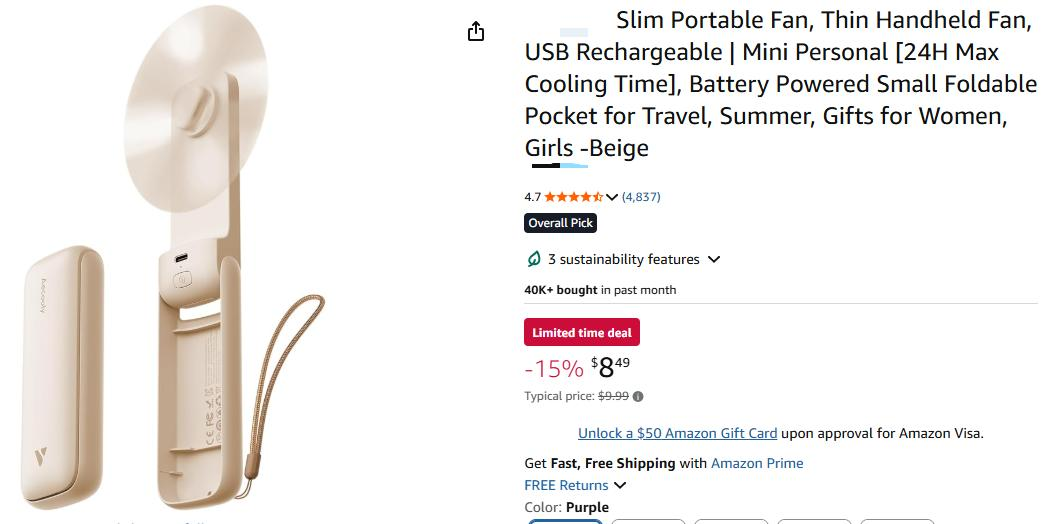Click the Overall Pick badge

tap(560, 223)
